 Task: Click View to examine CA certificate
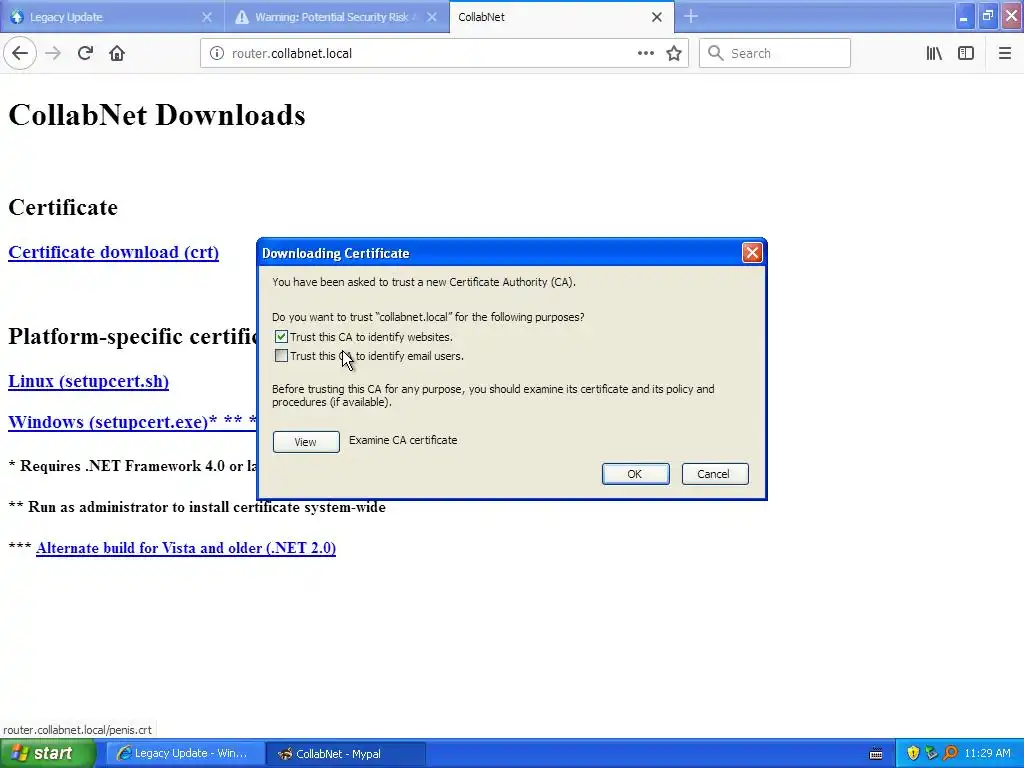coord(306,442)
